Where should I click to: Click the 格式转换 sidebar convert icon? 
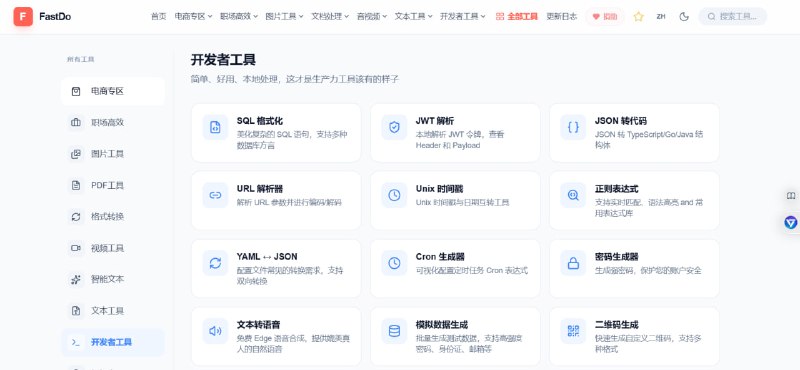pos(76,216)
